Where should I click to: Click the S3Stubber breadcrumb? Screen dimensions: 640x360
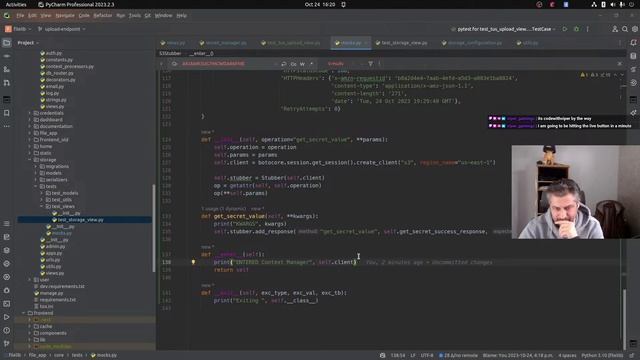pyautogui.click(x=170, y=53)
